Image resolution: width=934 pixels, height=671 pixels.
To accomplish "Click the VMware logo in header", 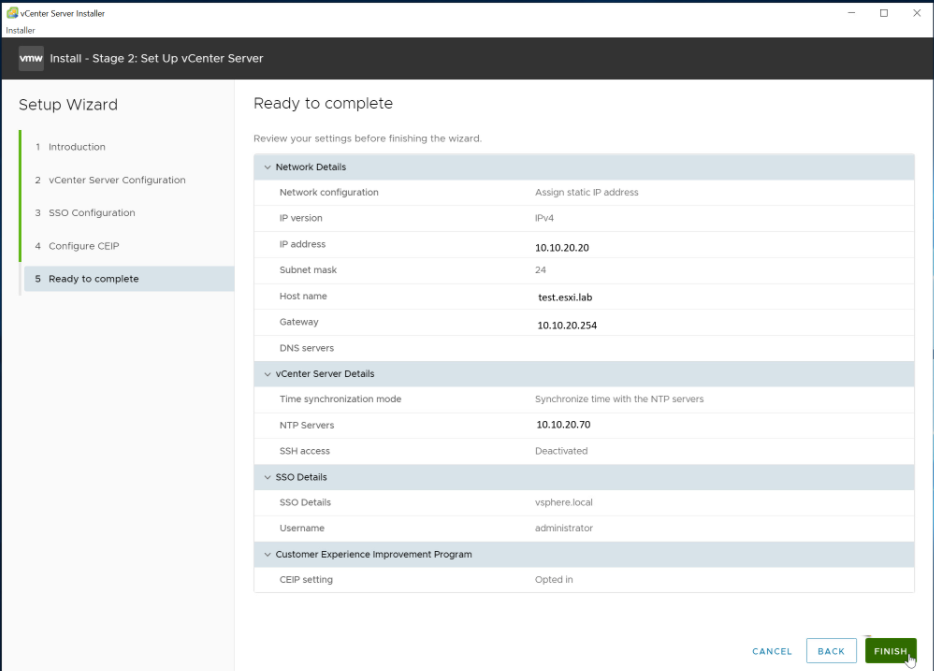I will coord(31,59).
